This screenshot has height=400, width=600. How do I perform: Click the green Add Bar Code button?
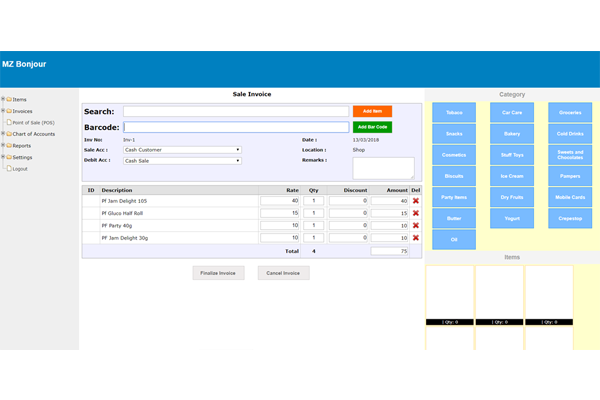pyautogui.click(x=372, y=127)
